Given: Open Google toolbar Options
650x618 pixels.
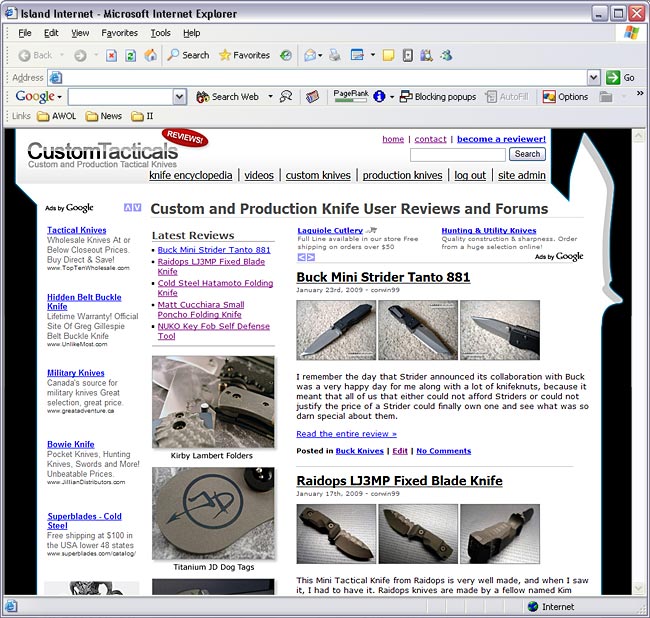Looking at the screenshot, I should pyautogui.click(x=565, y=97).
